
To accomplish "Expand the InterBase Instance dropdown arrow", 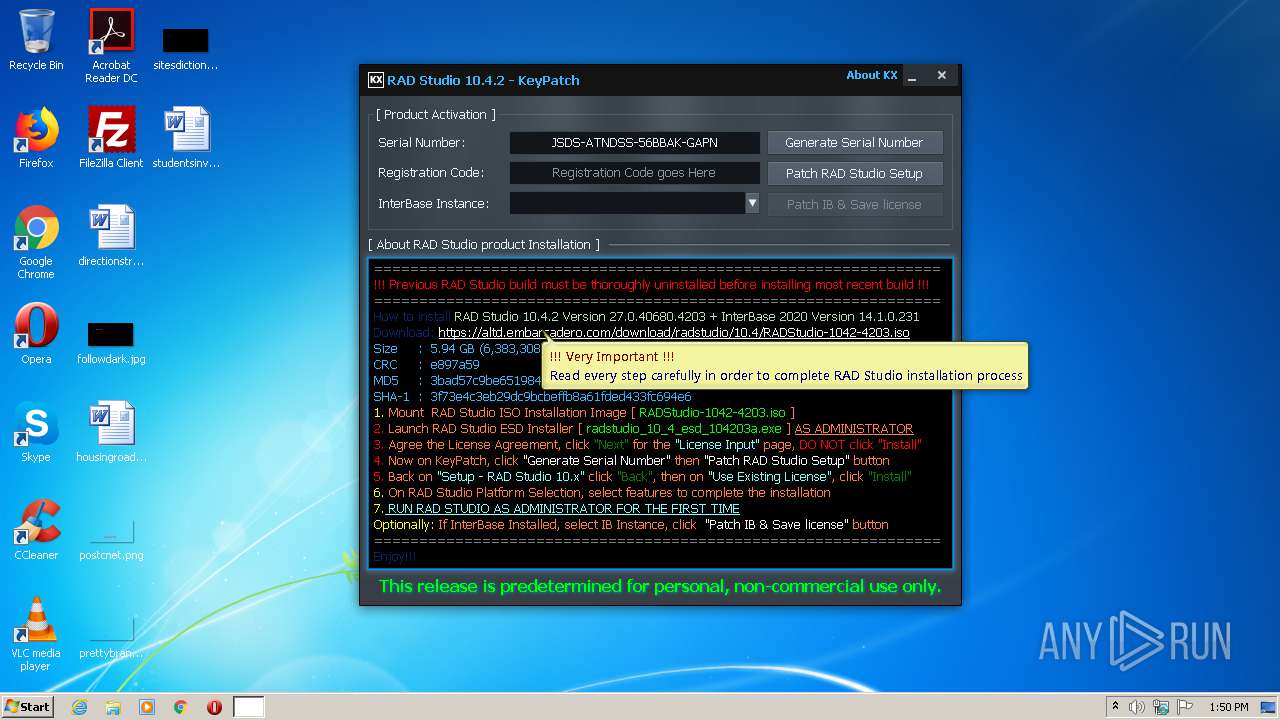I will click(x=752, y=204).
